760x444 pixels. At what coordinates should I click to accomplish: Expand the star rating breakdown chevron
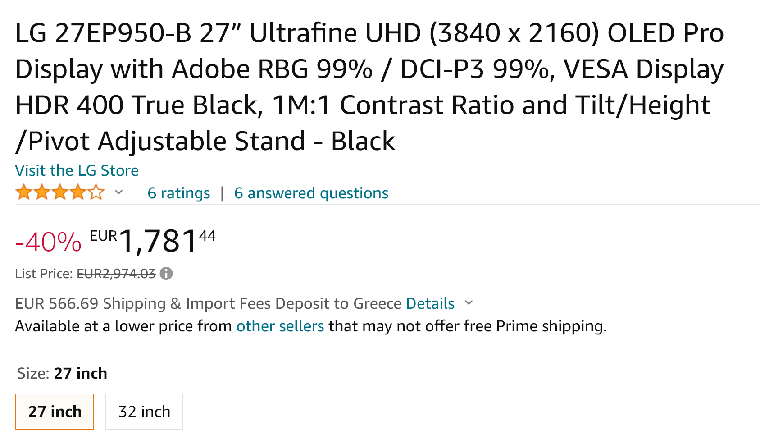[x=119, y=192]
